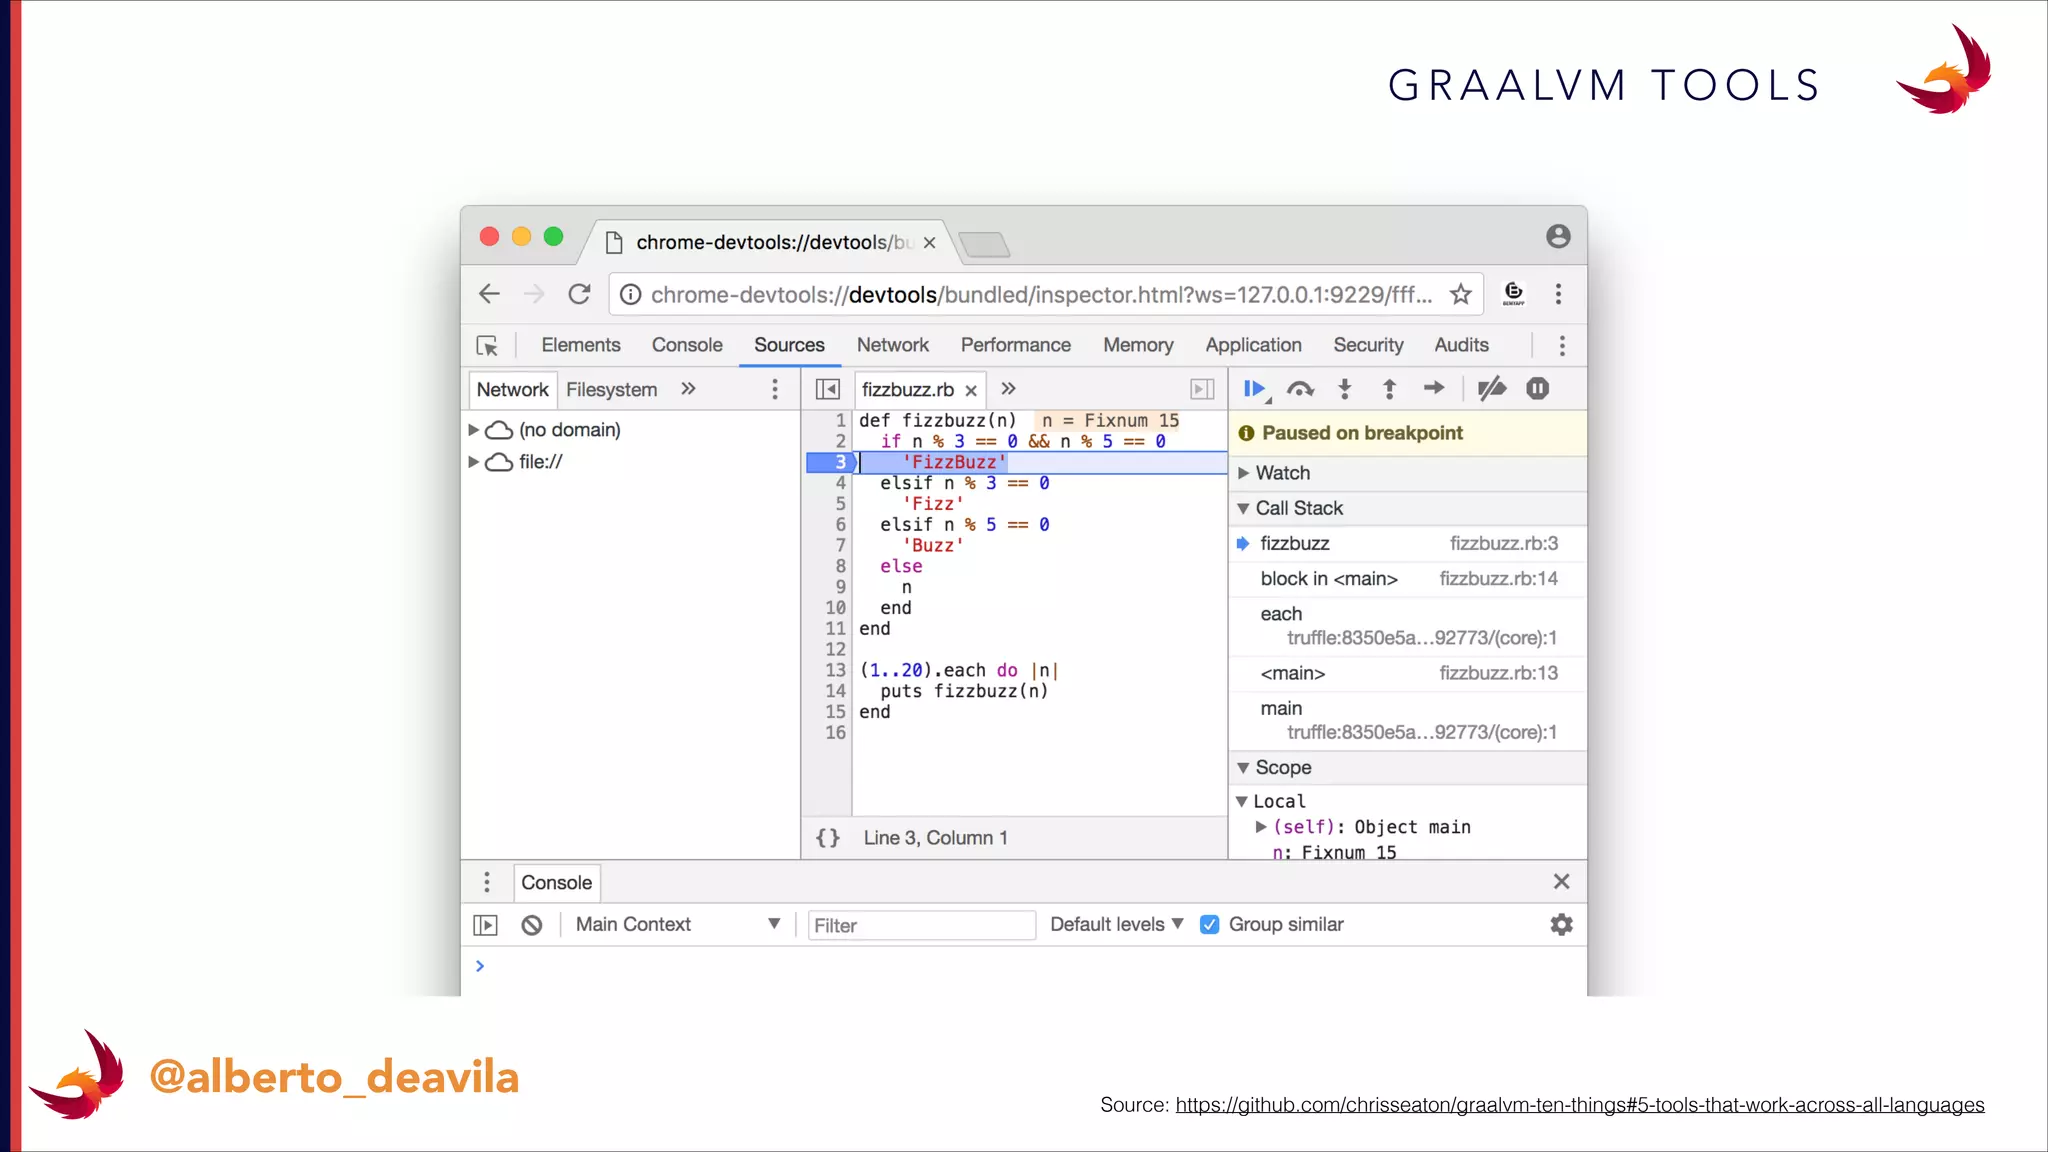Open a new browser tab
The width and height of the screenshot is (2048, 1152).
pyautogui.click(x=984, y=244)
